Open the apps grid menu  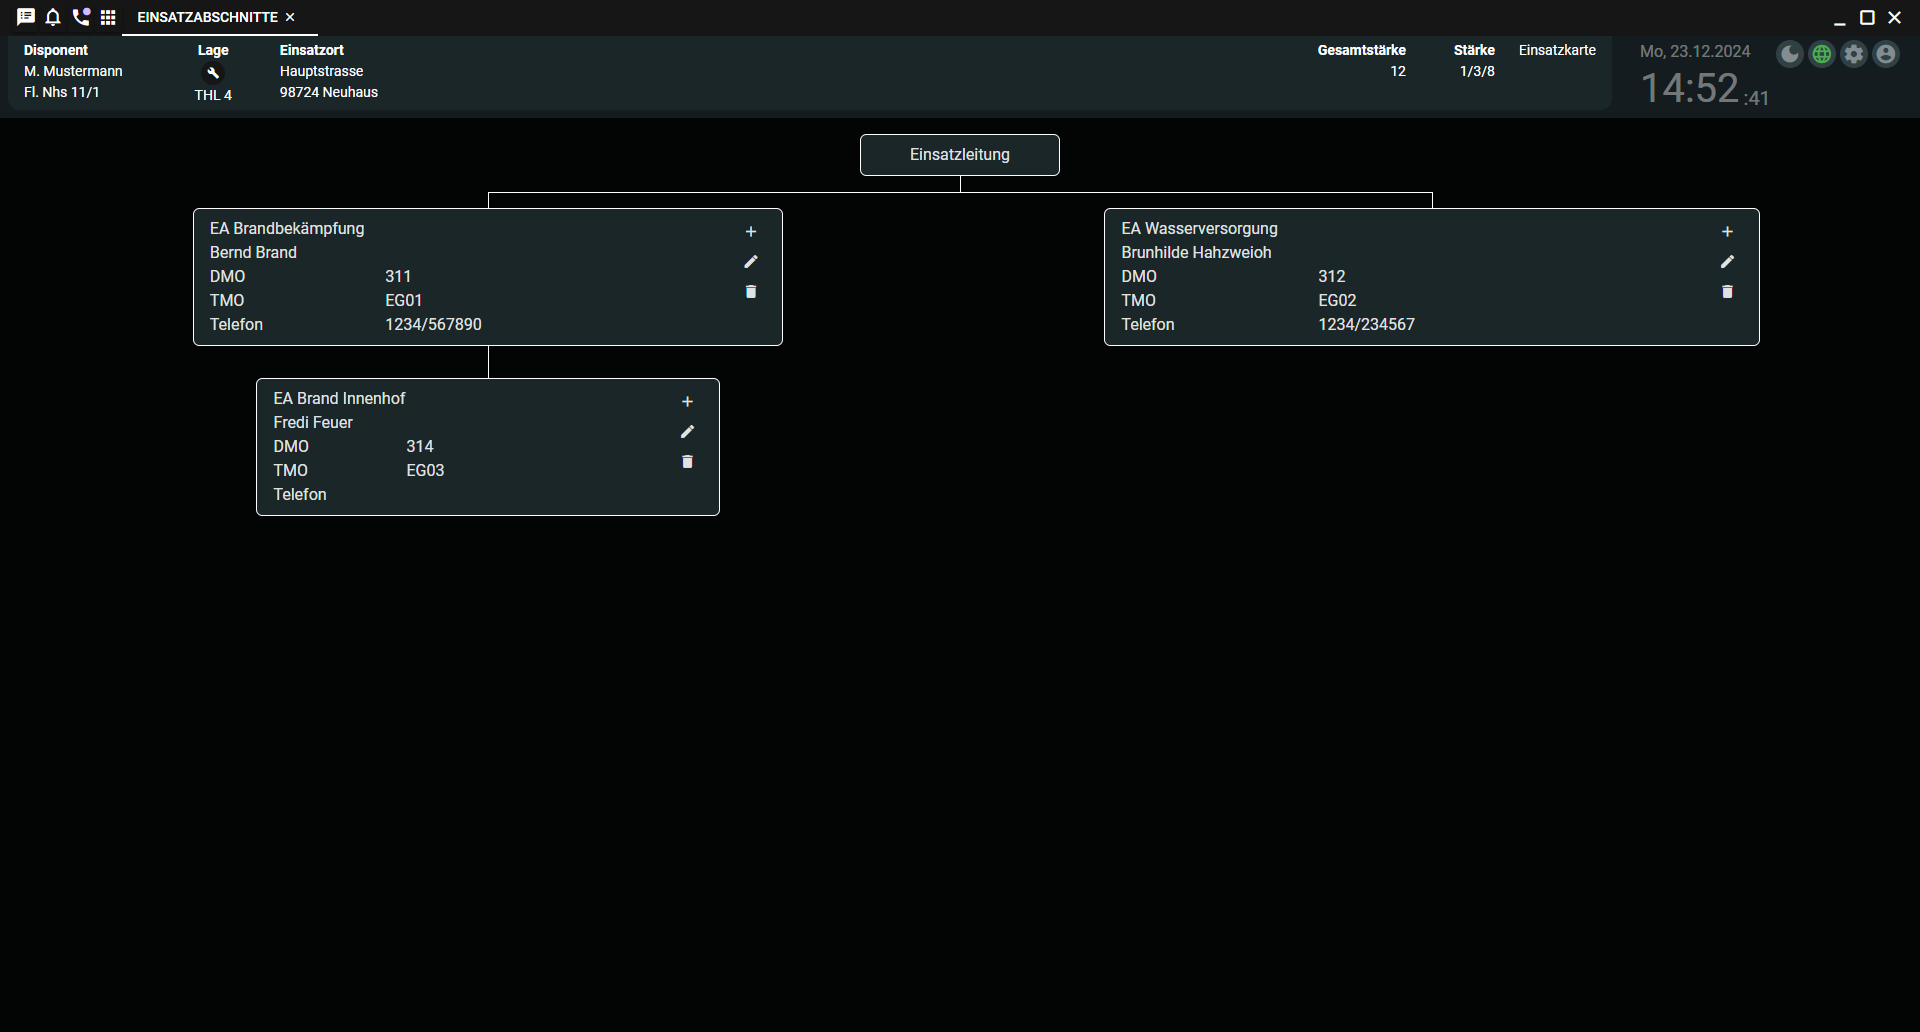point(108,17)
